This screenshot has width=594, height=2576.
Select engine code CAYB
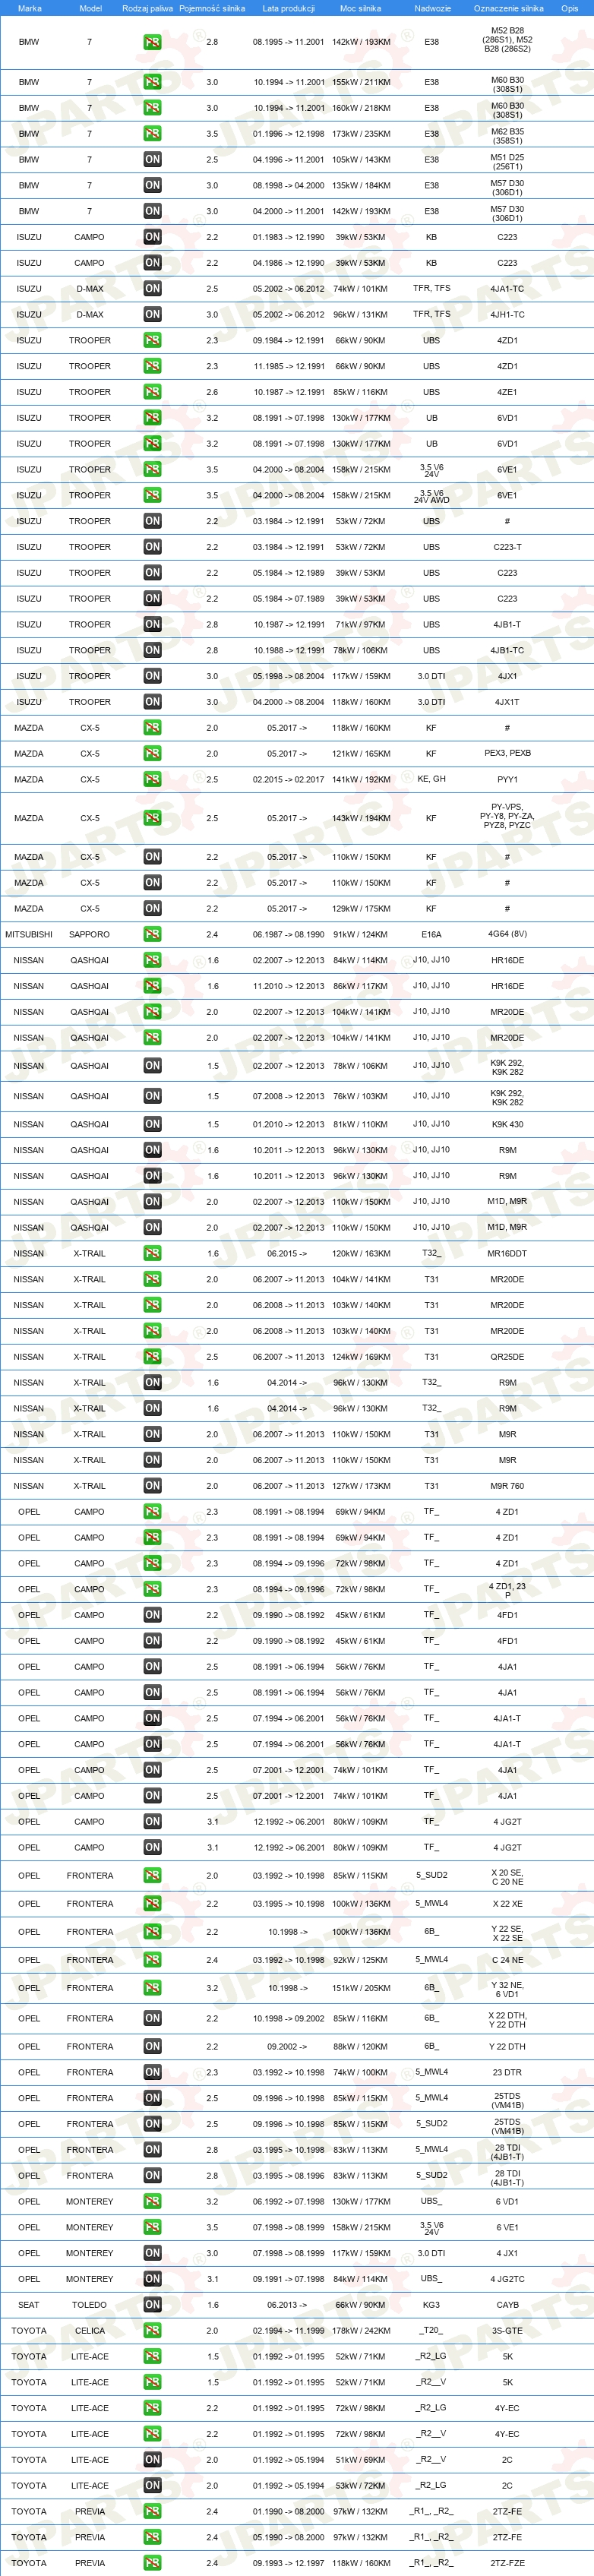tap(507, 2305)
